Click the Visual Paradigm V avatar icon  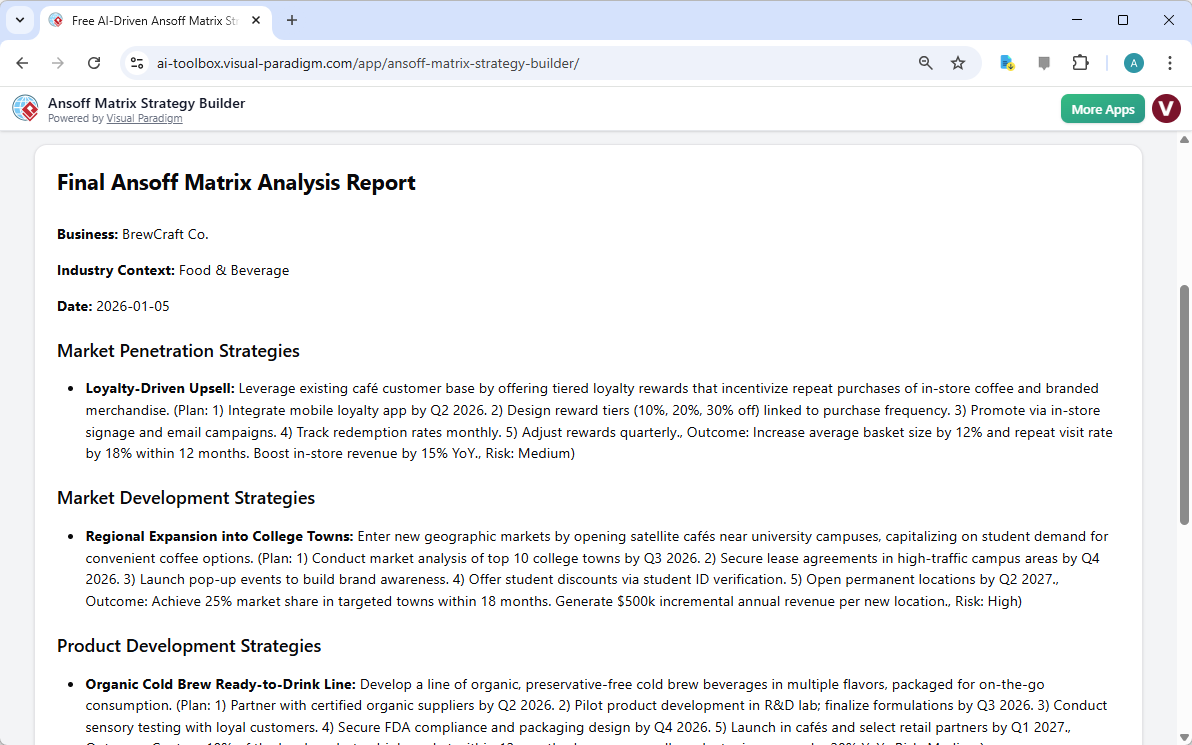click(x=1166, y=109)
